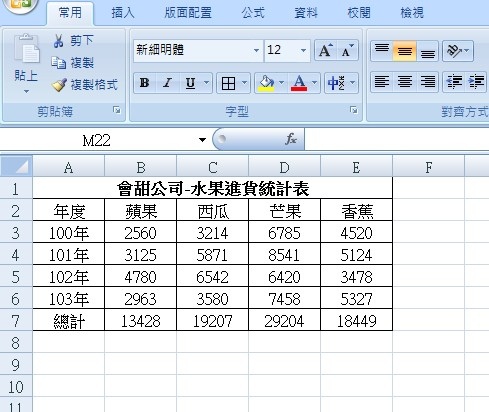Click the text orientation icon
This screenshot has width=489, height=412.
pyautogui.click(x=454, y=51)
